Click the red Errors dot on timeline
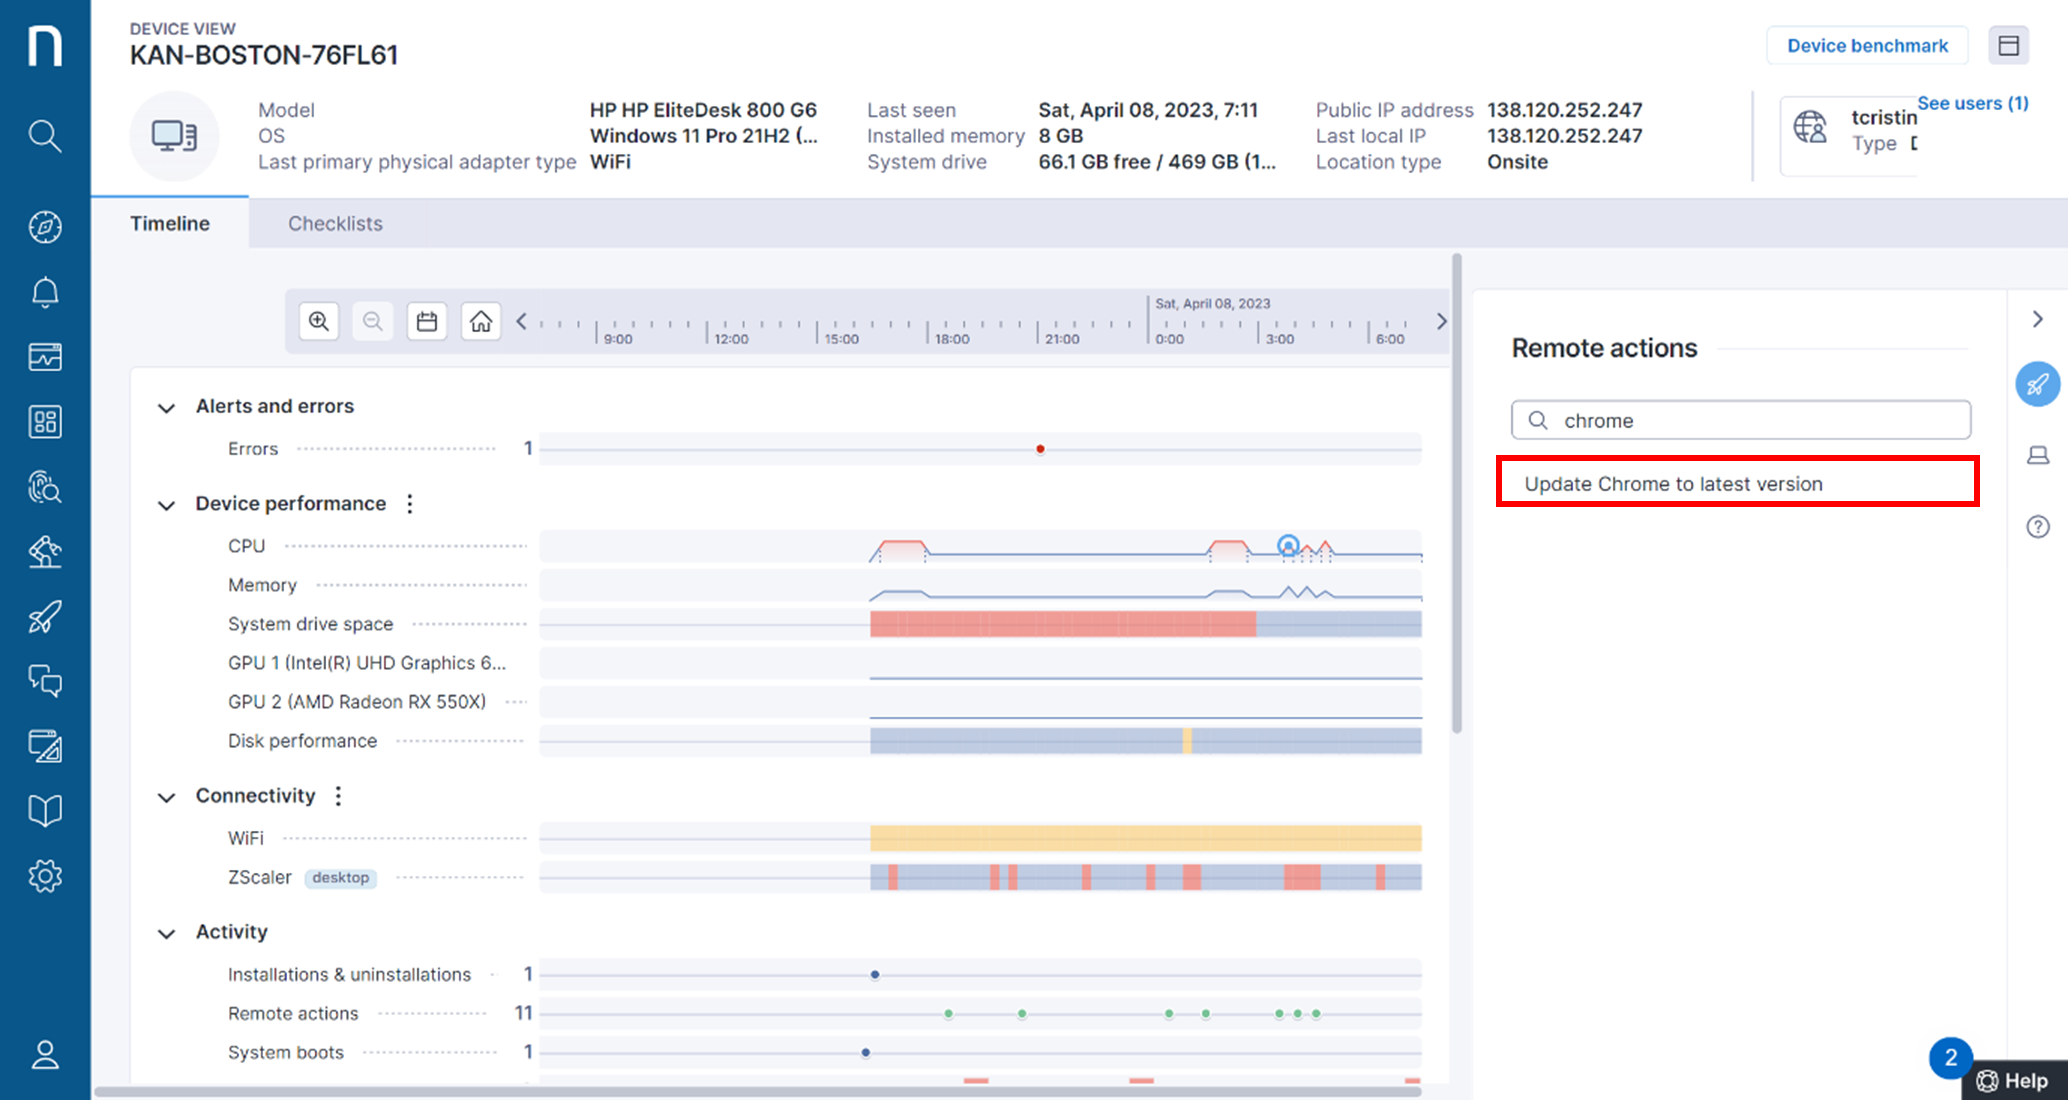Image resolution: width=2068 pixels, height=1100 pixels. coord(1040,449)
